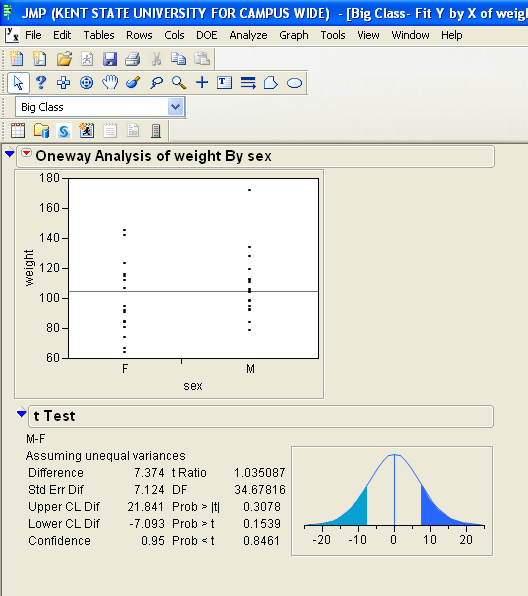Click the data table grid icon
This screenshot has height=596, width=528.
(x=18, y=130)
